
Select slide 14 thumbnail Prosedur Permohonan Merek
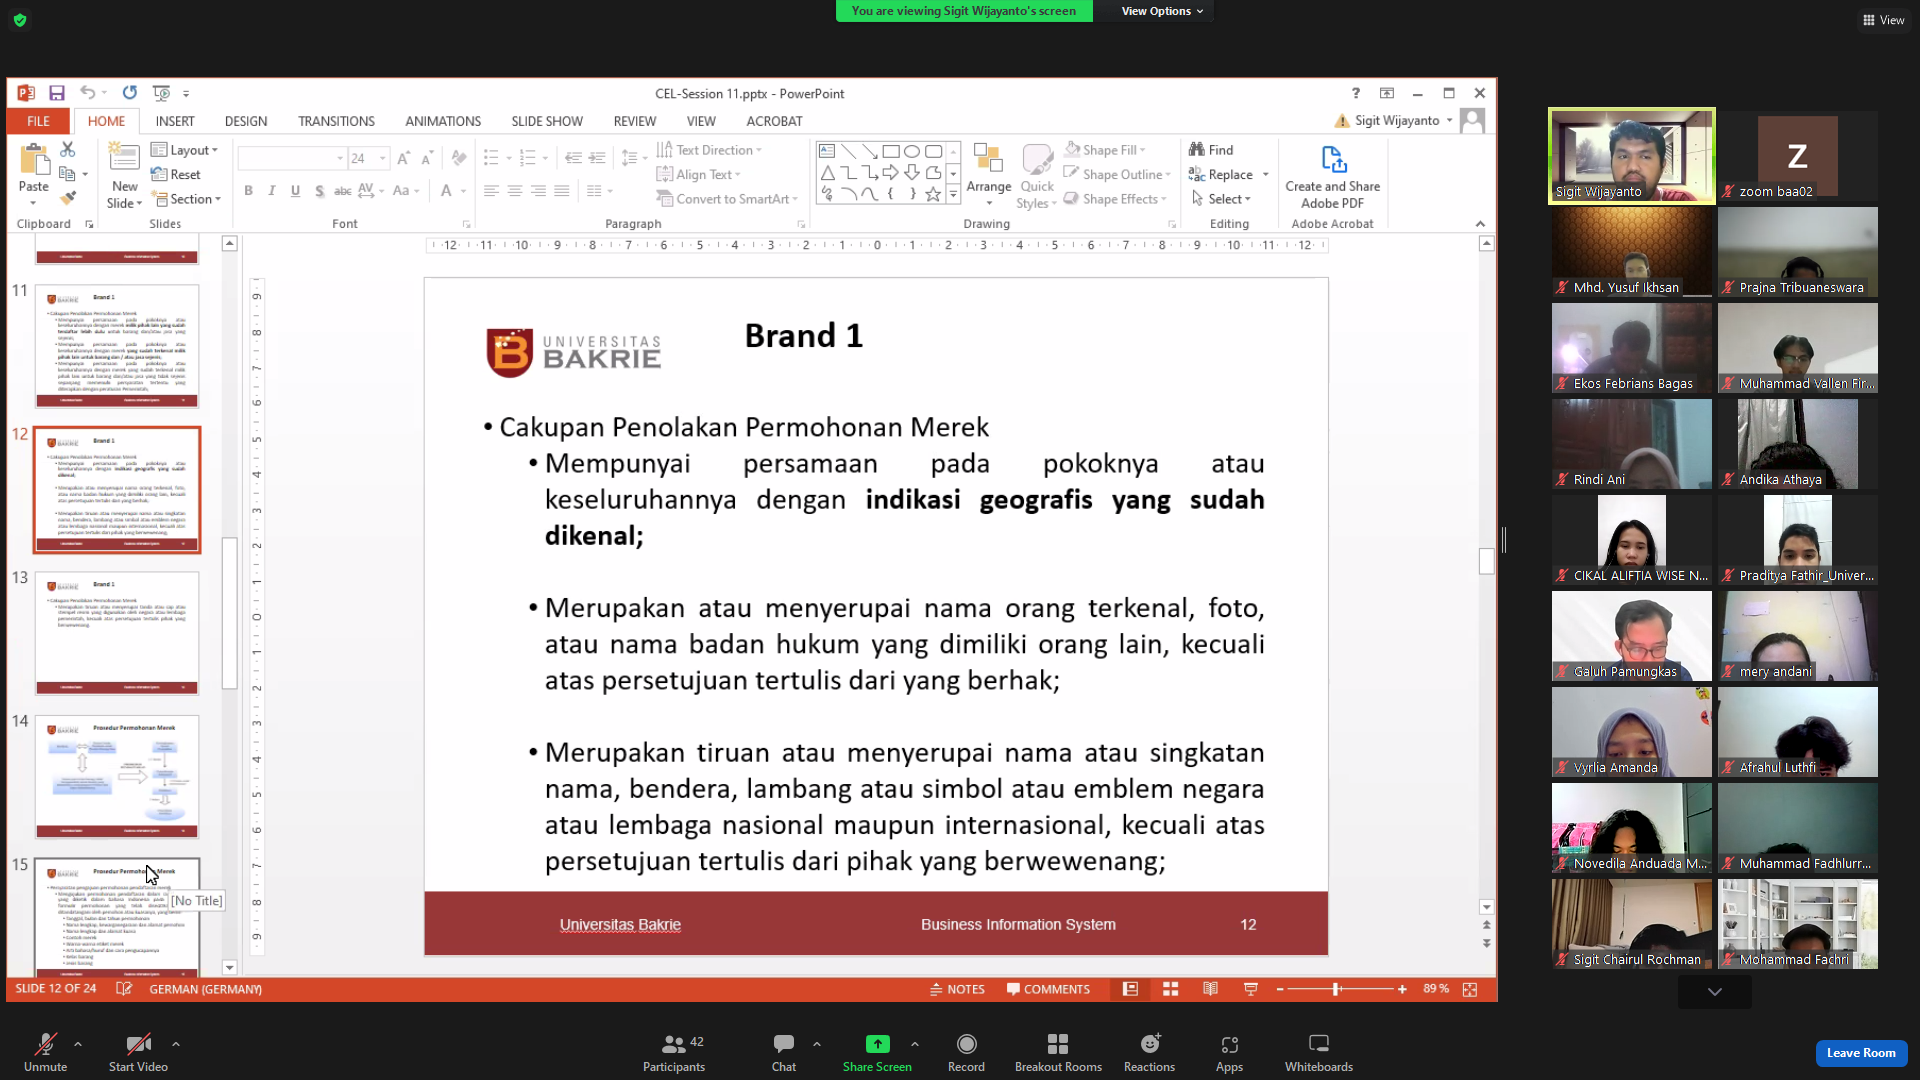[x=117, y=776]
